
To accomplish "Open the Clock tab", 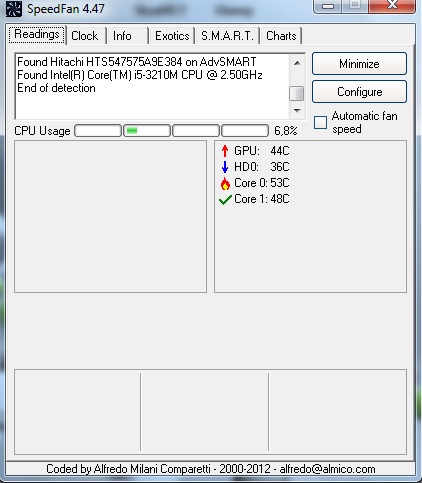I will click(85, 36).
